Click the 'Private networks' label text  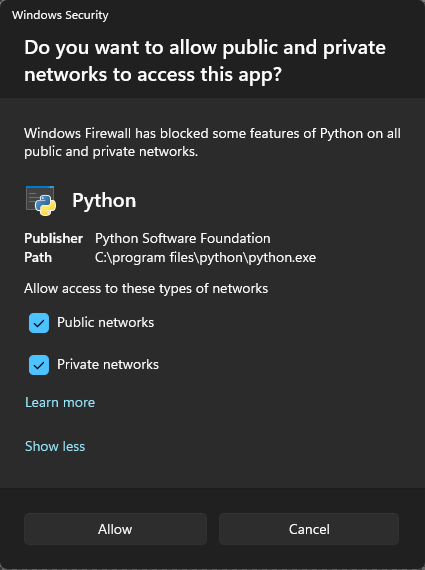pyautogui.click(x=108, y=364)
